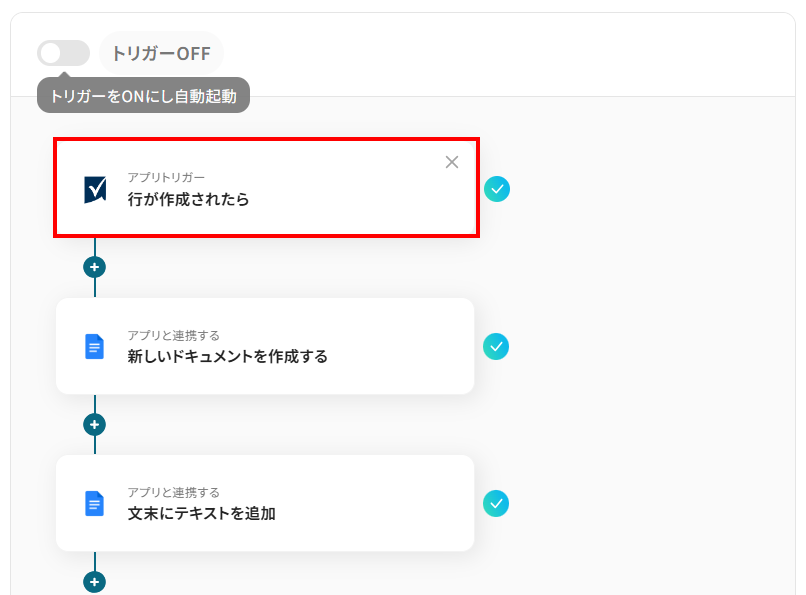Click Google Docs icon for 新しいドキュメントを作成する
The width and height of the screenshot is (806, 595).
coord(95,346)
